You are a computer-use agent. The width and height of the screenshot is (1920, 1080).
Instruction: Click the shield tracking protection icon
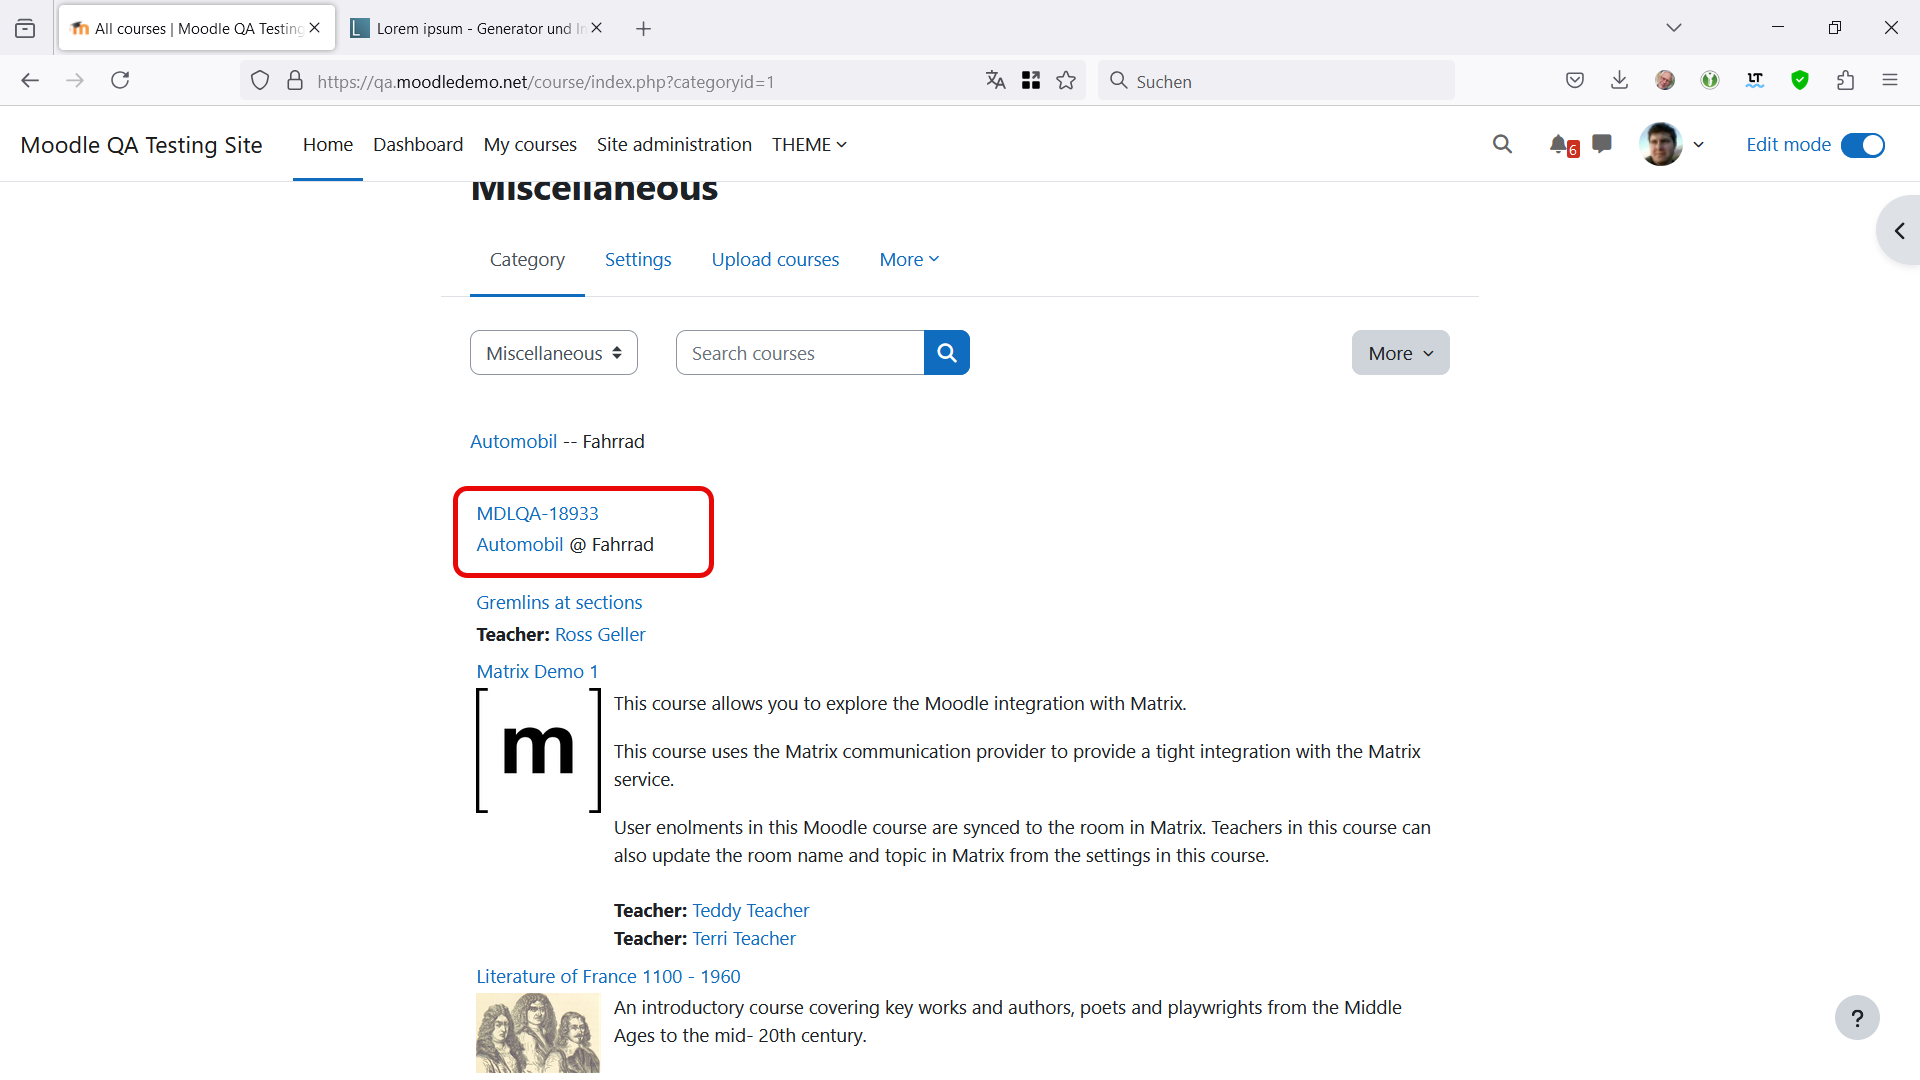260,81
